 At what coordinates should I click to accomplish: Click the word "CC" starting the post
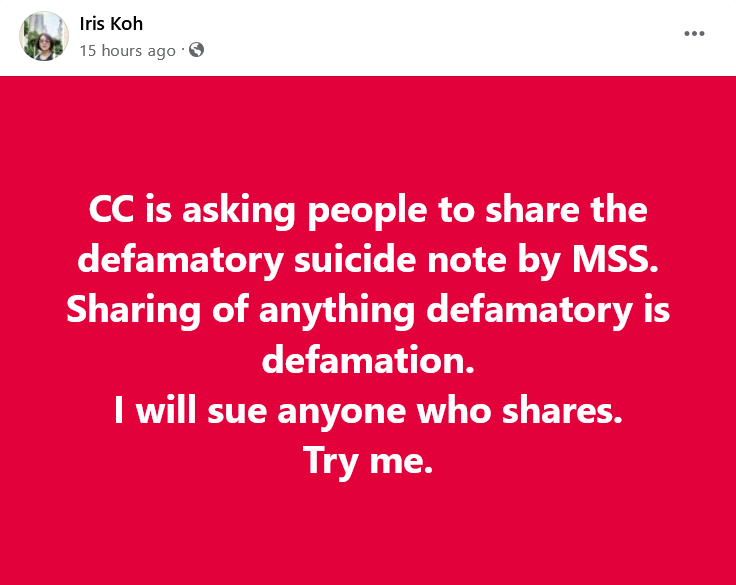pyautogui.click(x=111, y=211)
